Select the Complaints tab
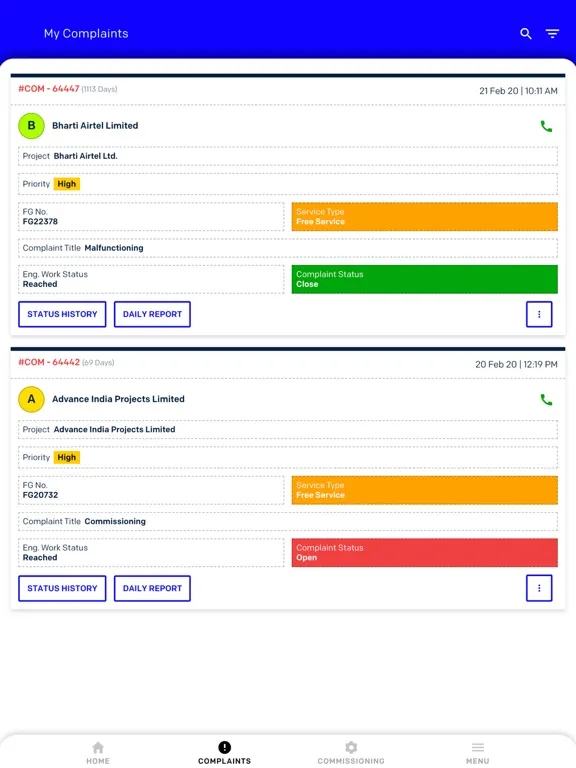Screen dimensions: 576x768 point(224,753)
